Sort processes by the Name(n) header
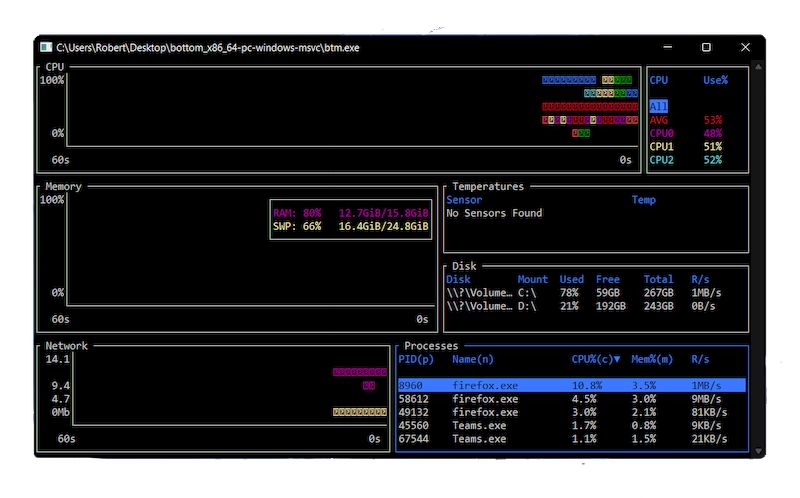 coord(473,359)
